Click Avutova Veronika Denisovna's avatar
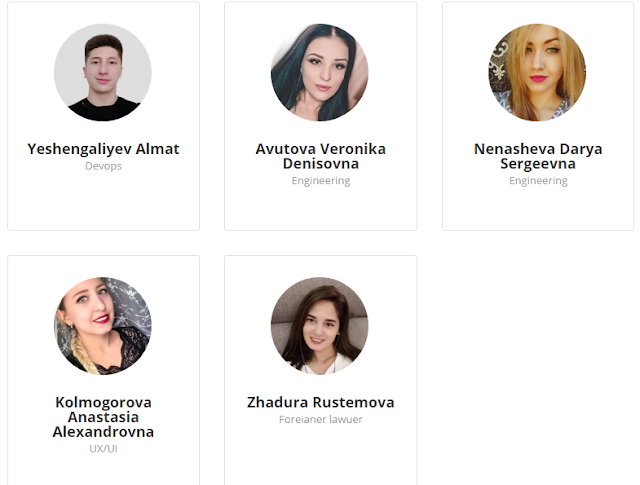 [320, 72]
